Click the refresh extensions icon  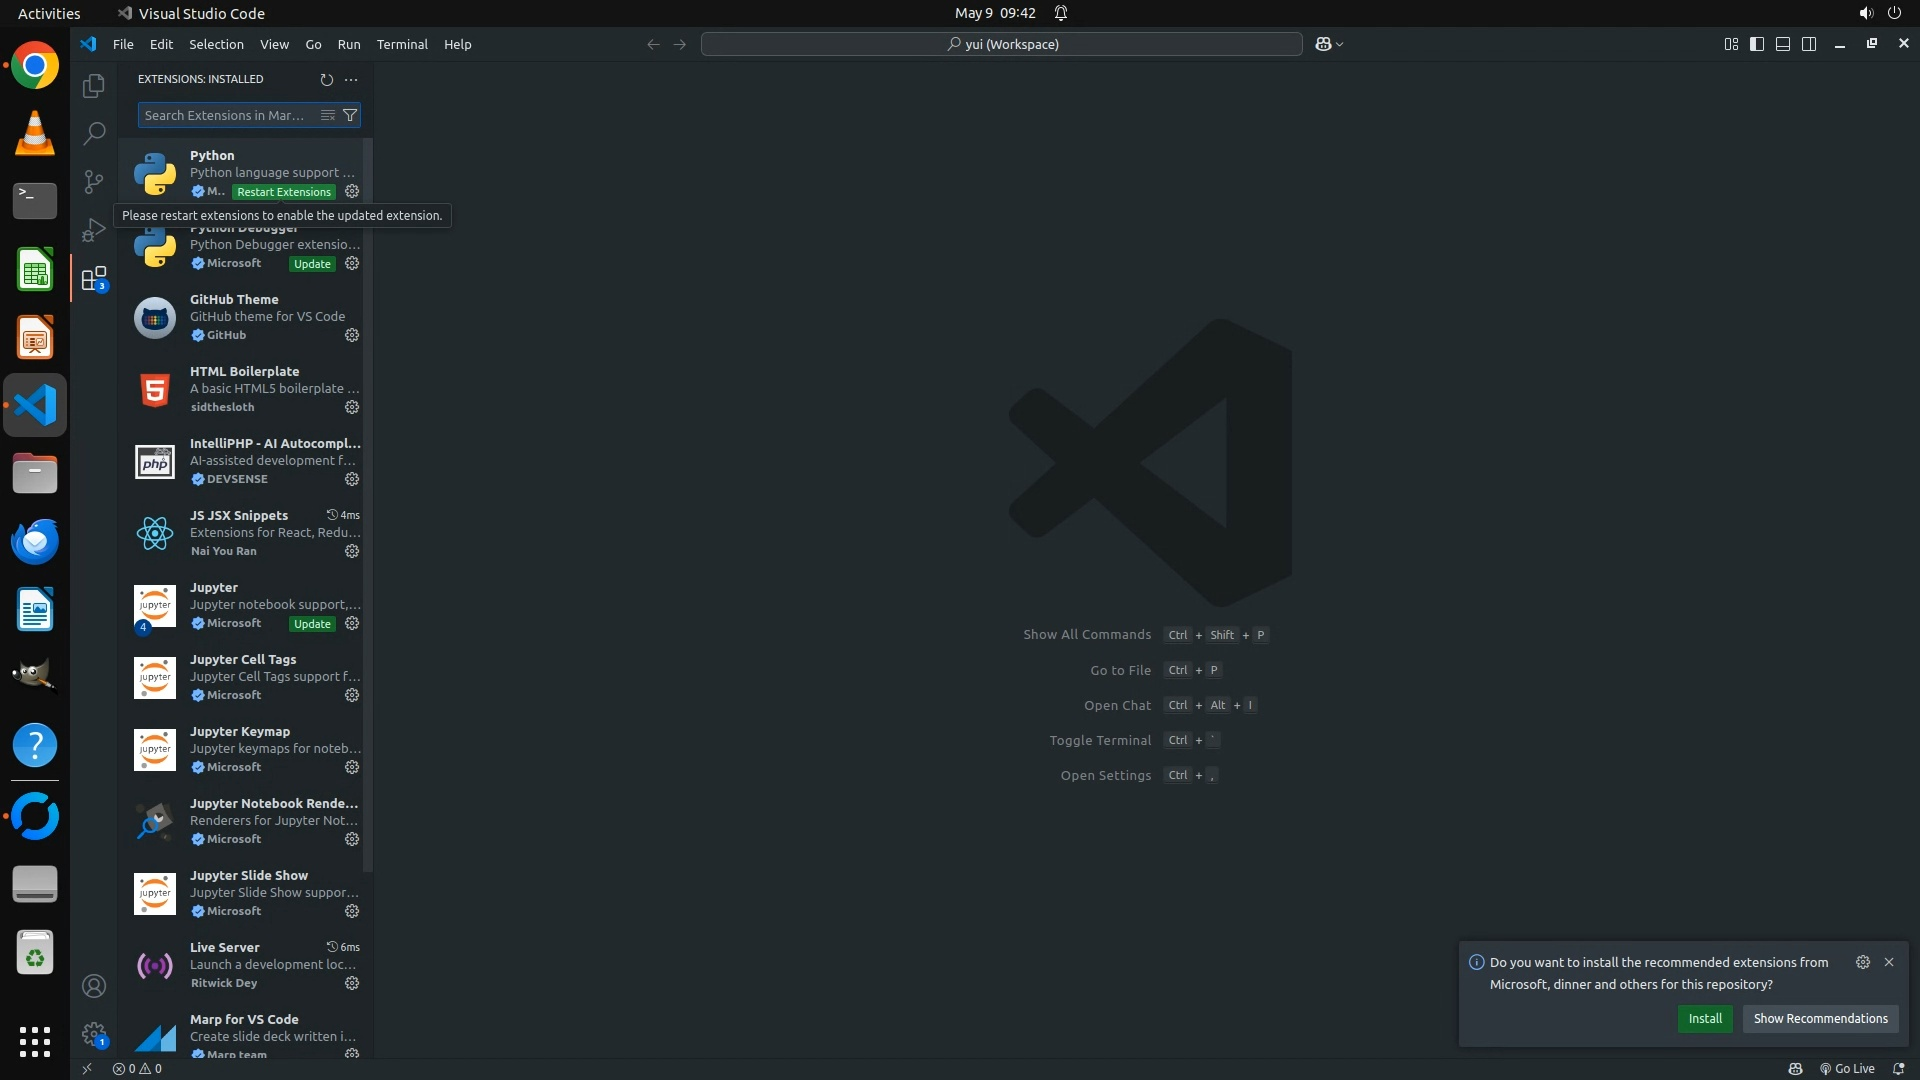(x=326, y=79)
